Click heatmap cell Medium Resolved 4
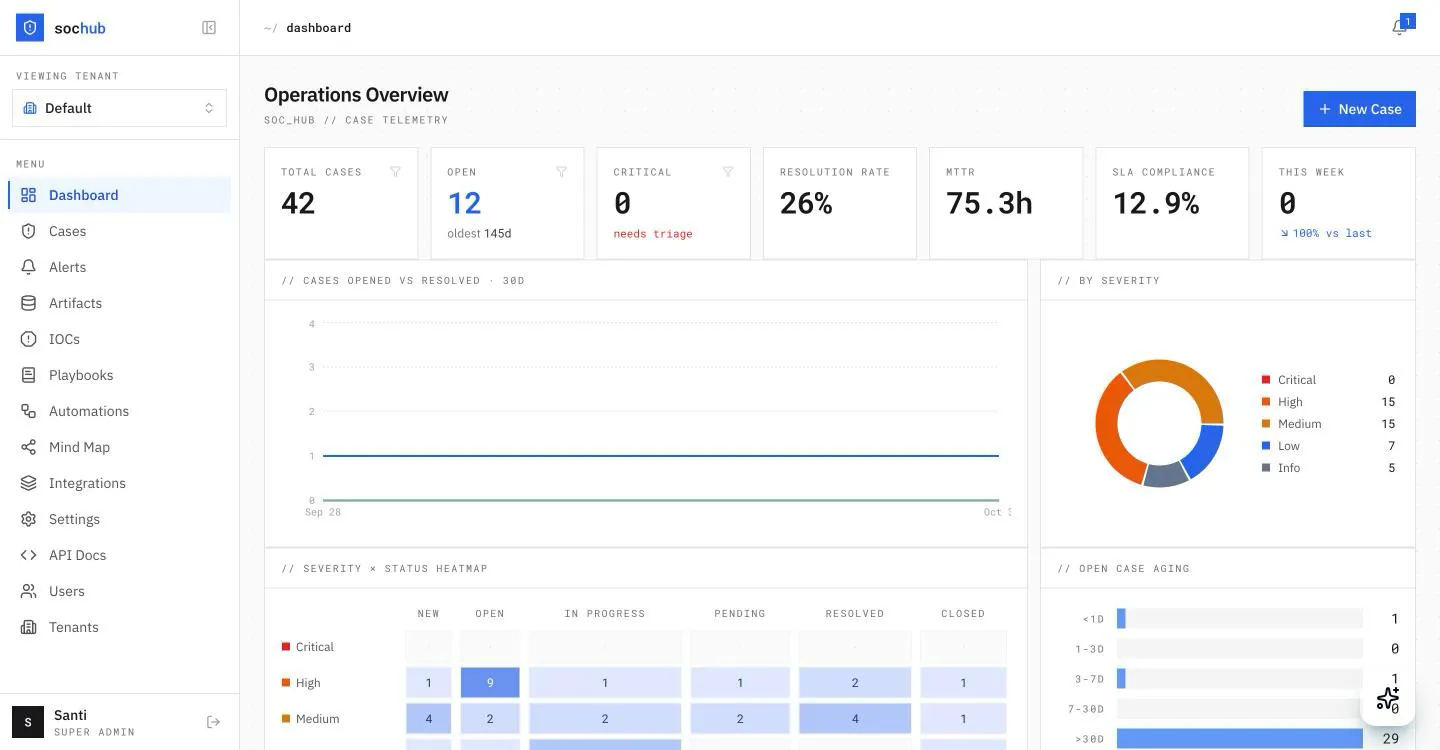This screenshot has height=750, width=1440. pos(855,719)
